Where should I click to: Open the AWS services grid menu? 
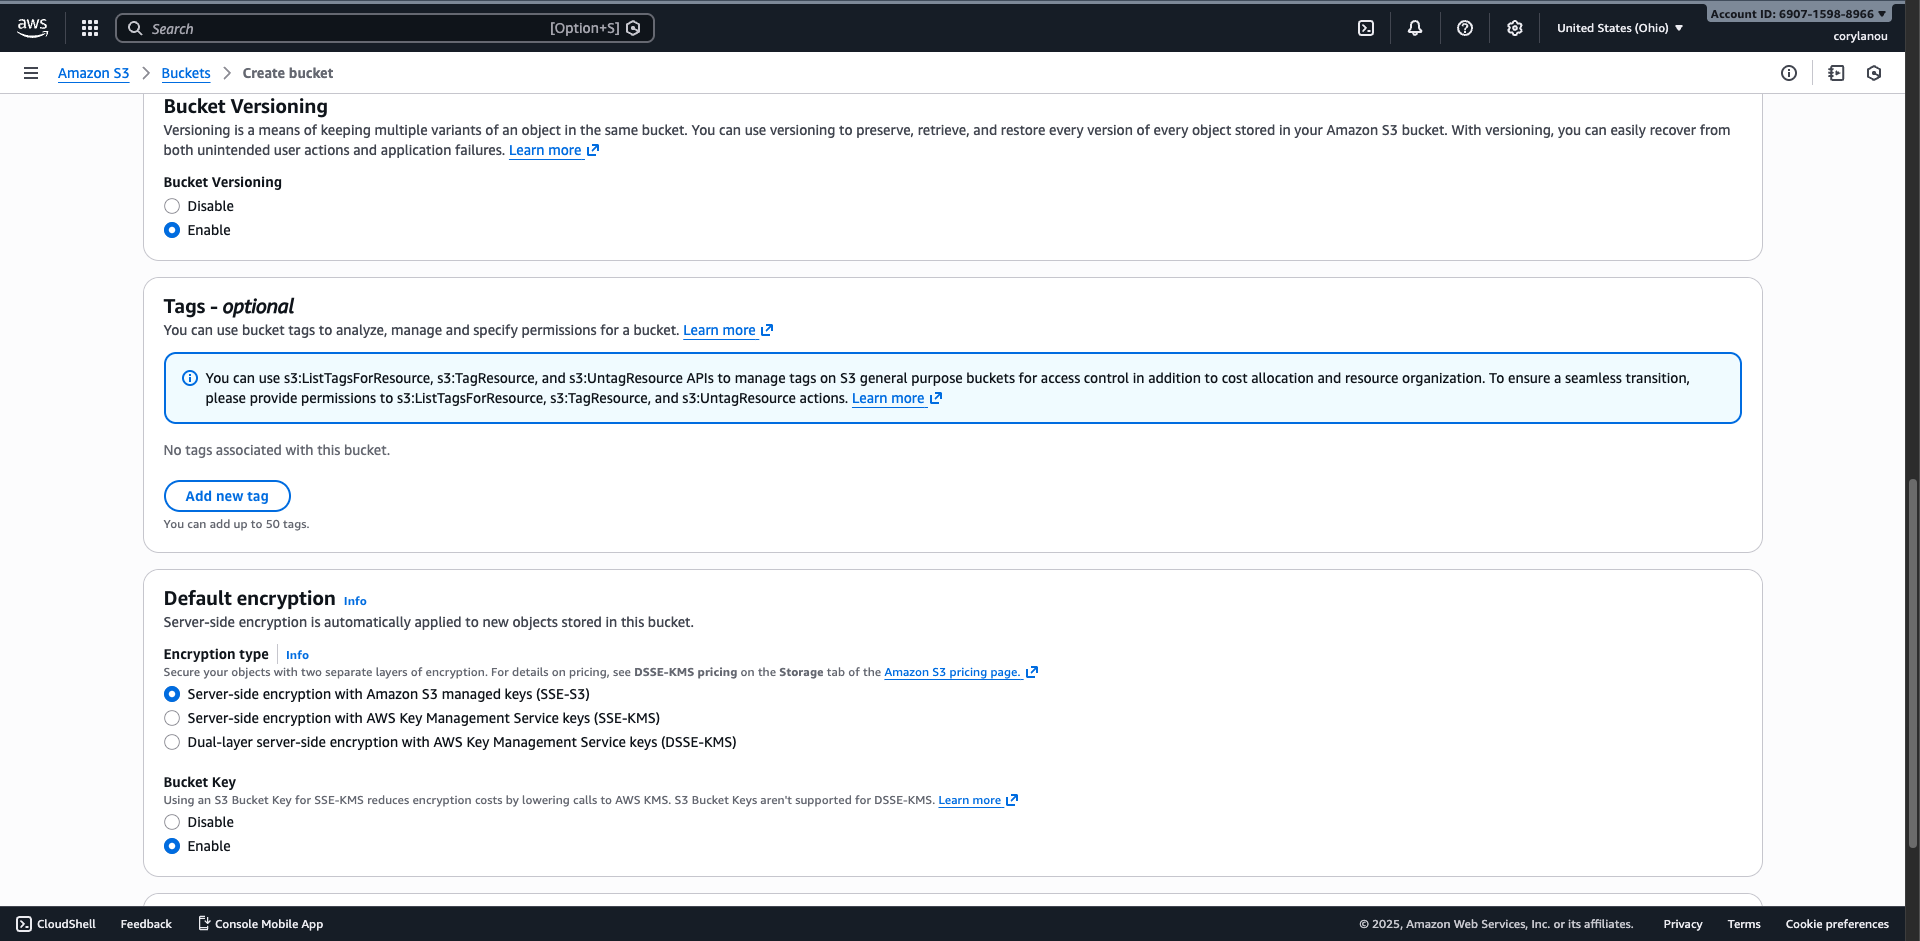pyautogui.click(x=89, y=27)
